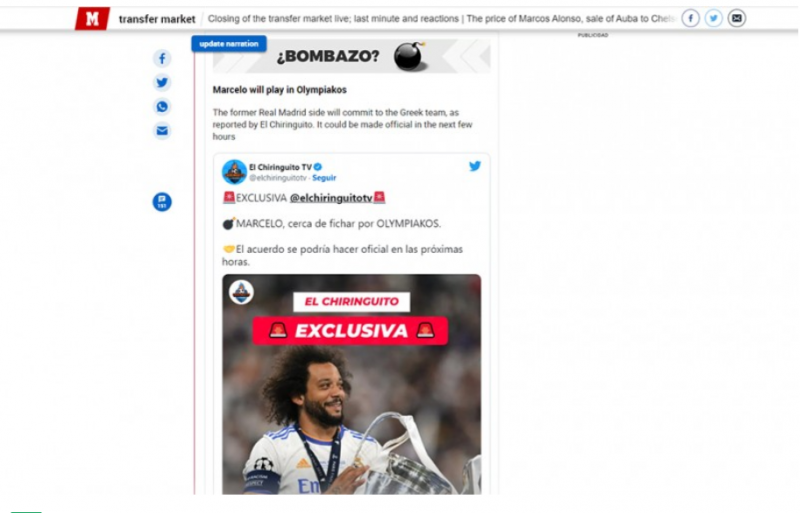Open the Marcelo exclusive tweet image
800x513 pixels.
click(x=352, y=384)
